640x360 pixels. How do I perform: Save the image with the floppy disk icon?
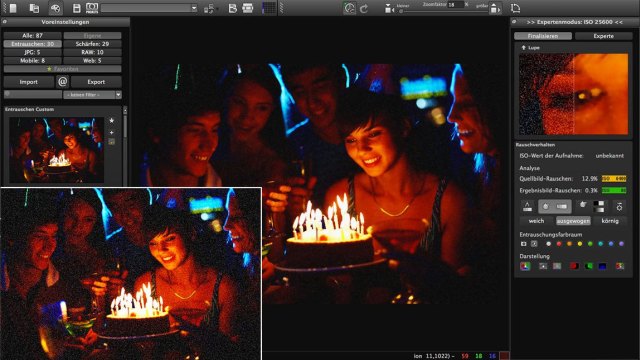76,8
